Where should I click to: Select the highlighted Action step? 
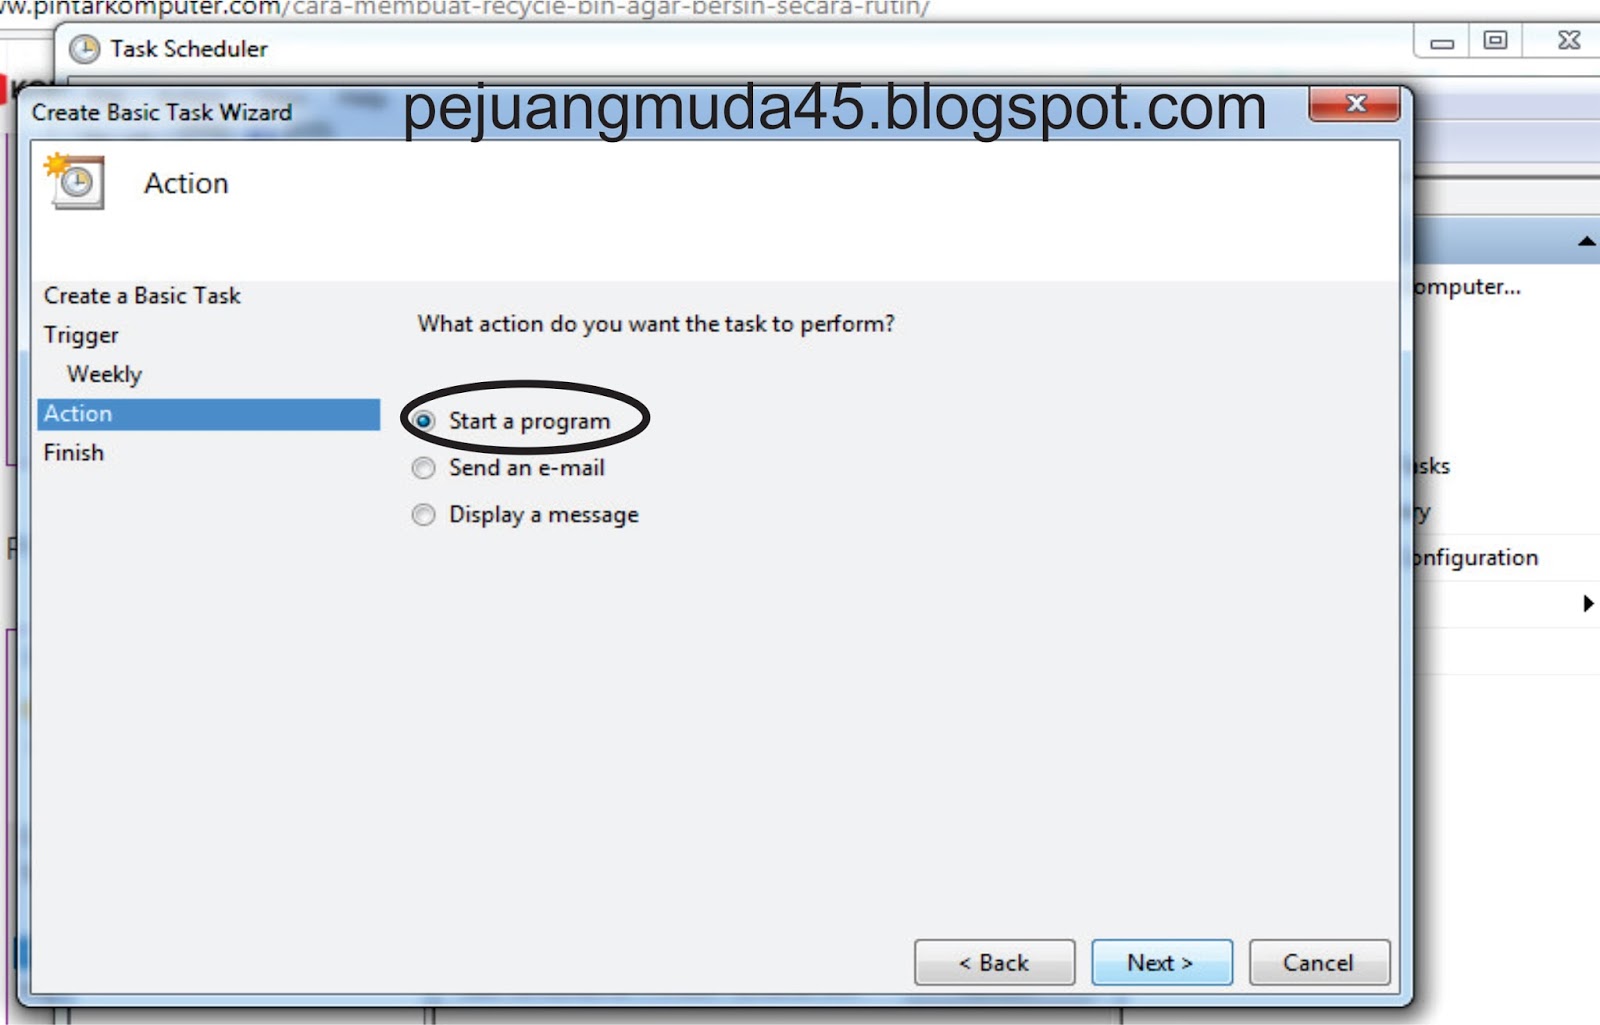point(209,414)
